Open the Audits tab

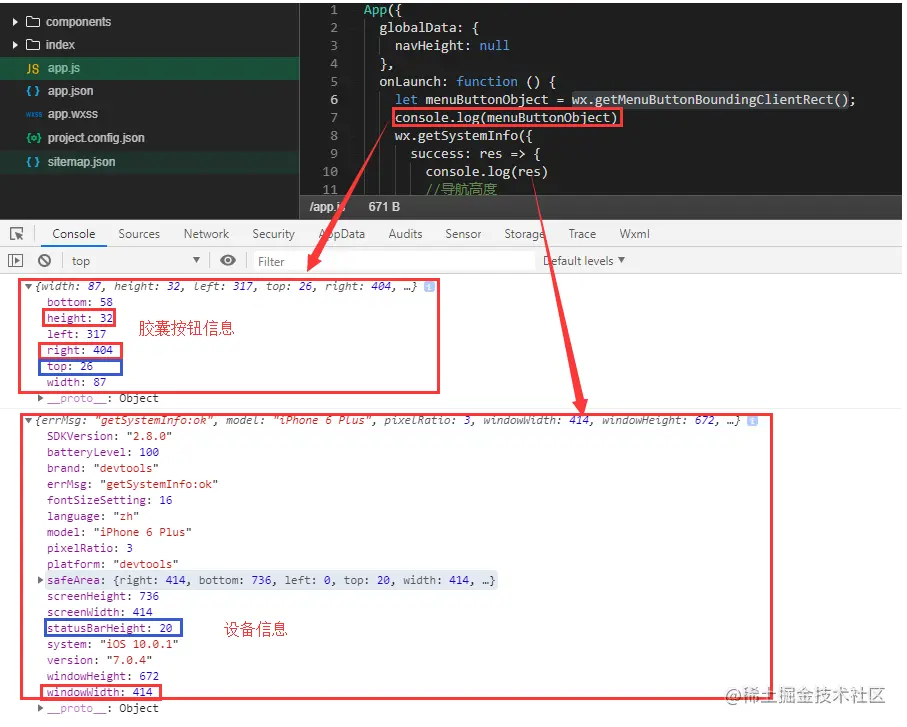(x=405, y=234)
